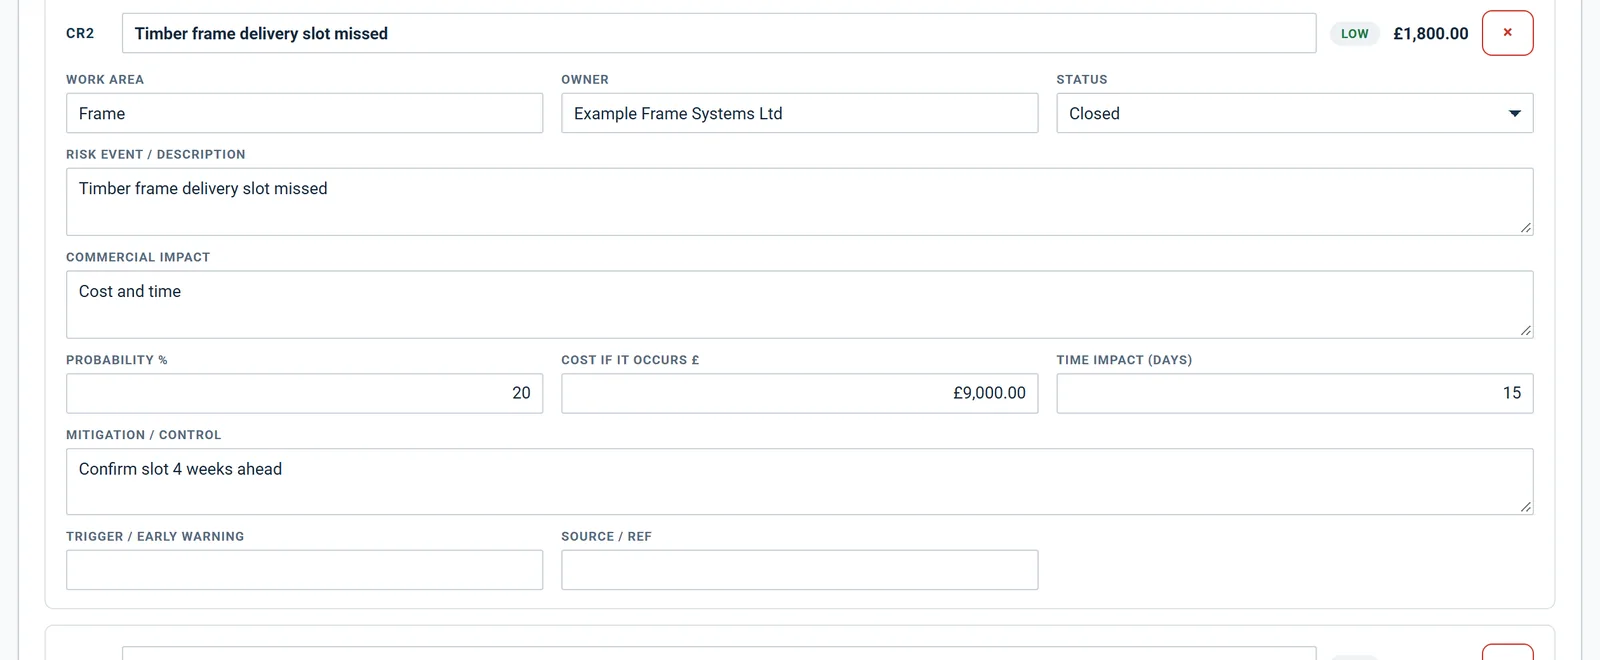1600x660 pixels.
Task: Click the Probability % field showing 20
Action: [304, 393]
